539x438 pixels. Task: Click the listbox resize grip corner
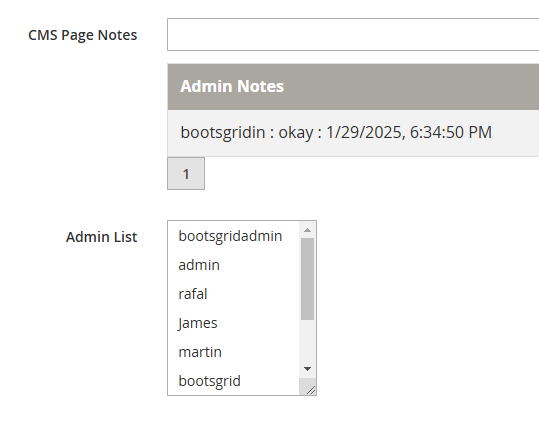(311, 390)
